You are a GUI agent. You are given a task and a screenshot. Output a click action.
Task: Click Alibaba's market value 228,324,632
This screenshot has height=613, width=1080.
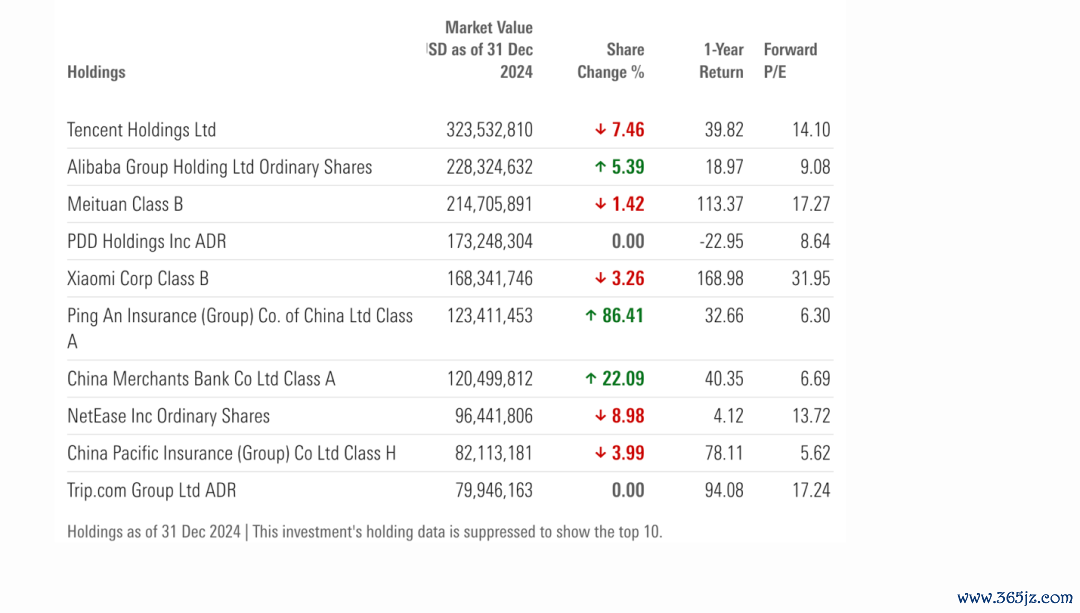click(489, 167)
